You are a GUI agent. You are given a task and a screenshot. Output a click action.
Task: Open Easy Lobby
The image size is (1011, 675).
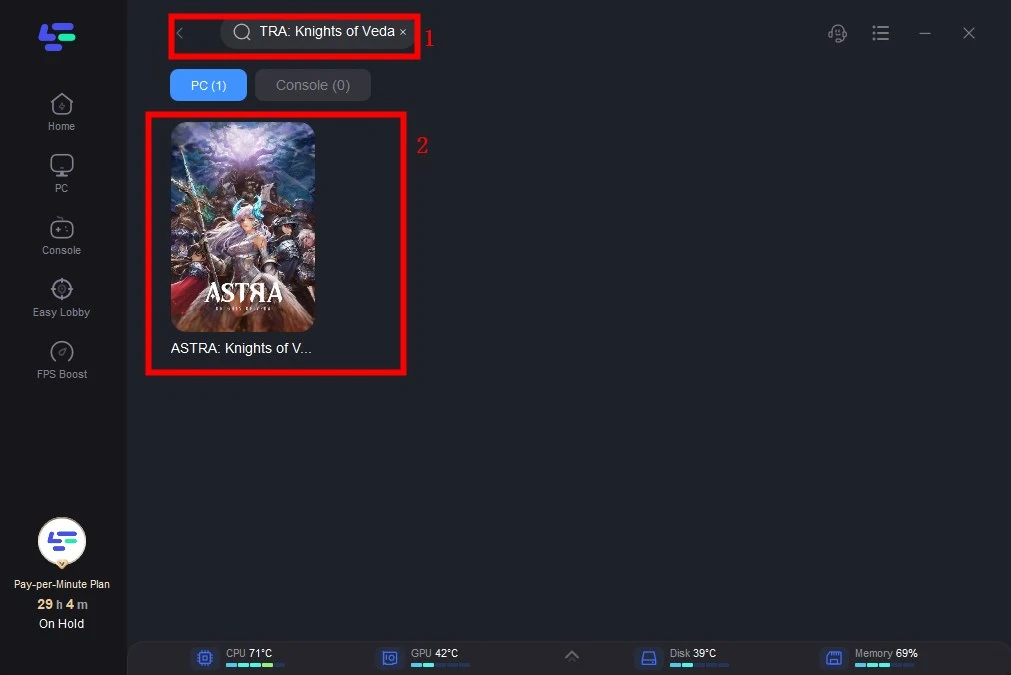coord(61,297)
